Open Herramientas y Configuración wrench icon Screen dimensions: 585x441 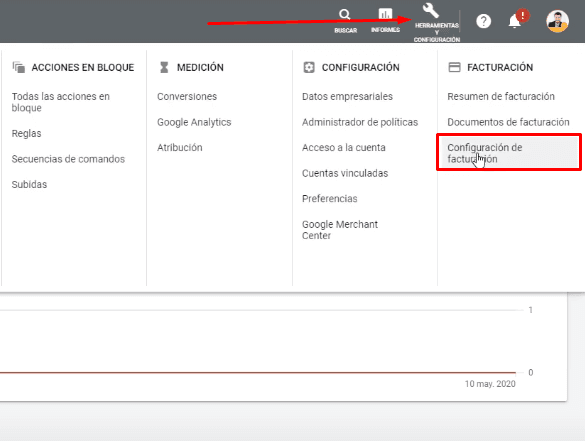pos(431,11)
